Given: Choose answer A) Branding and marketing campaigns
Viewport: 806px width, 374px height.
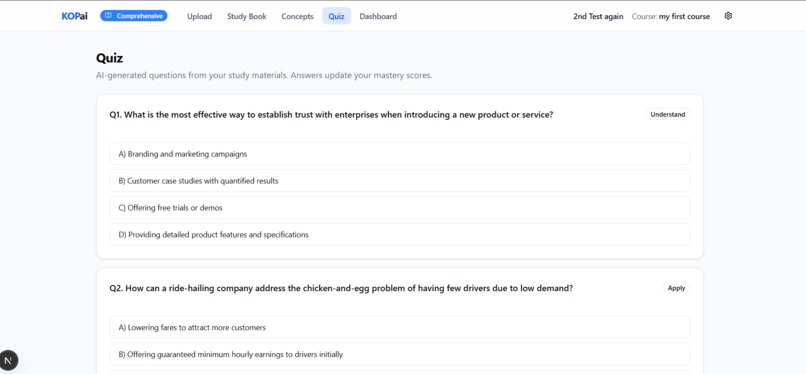Looking at the screenshot, I should (399, 154).
